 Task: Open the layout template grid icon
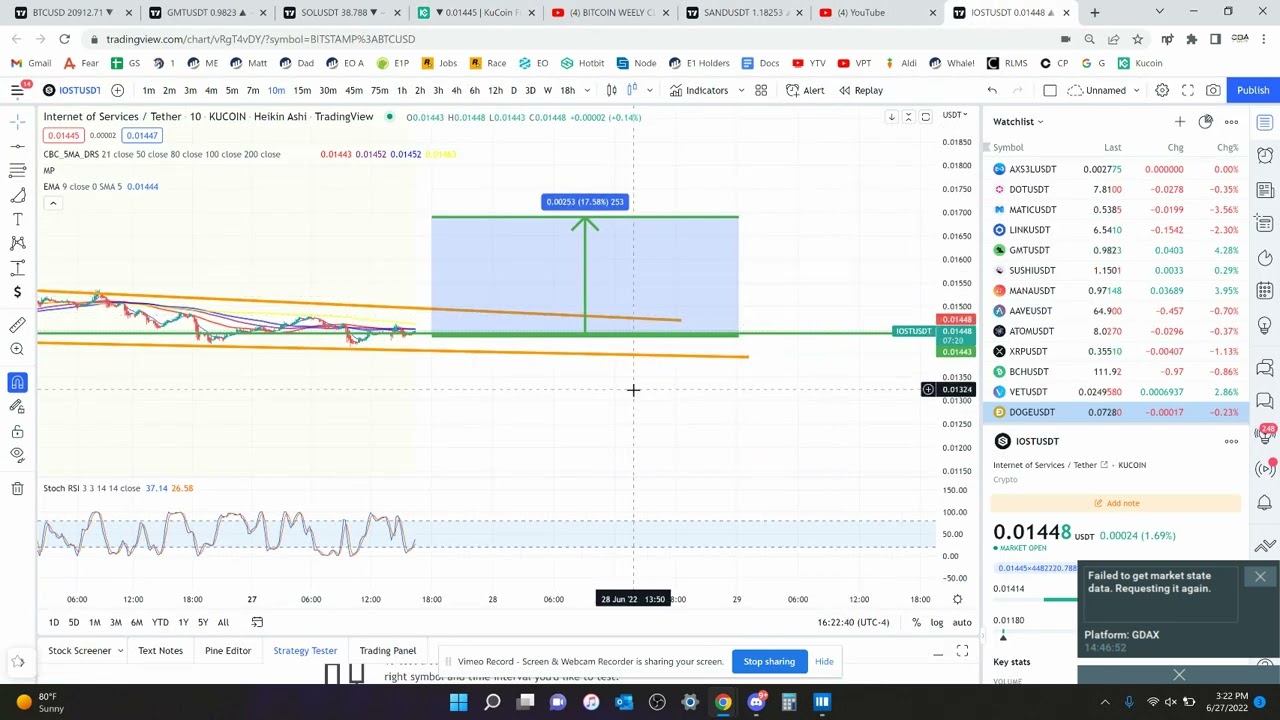(x=761, y=90)
